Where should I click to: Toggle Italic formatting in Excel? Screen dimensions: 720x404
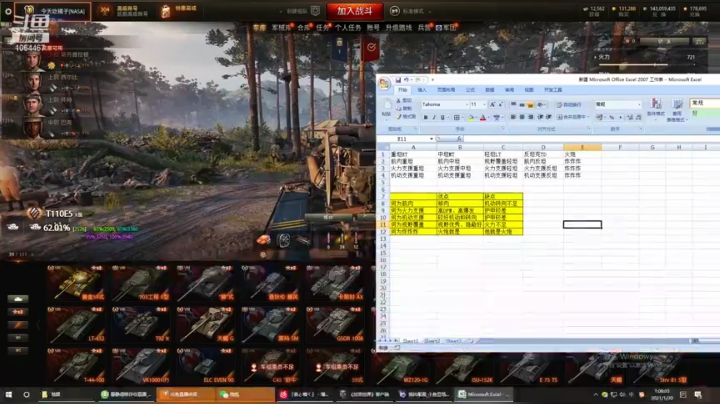tap(434, 118)
